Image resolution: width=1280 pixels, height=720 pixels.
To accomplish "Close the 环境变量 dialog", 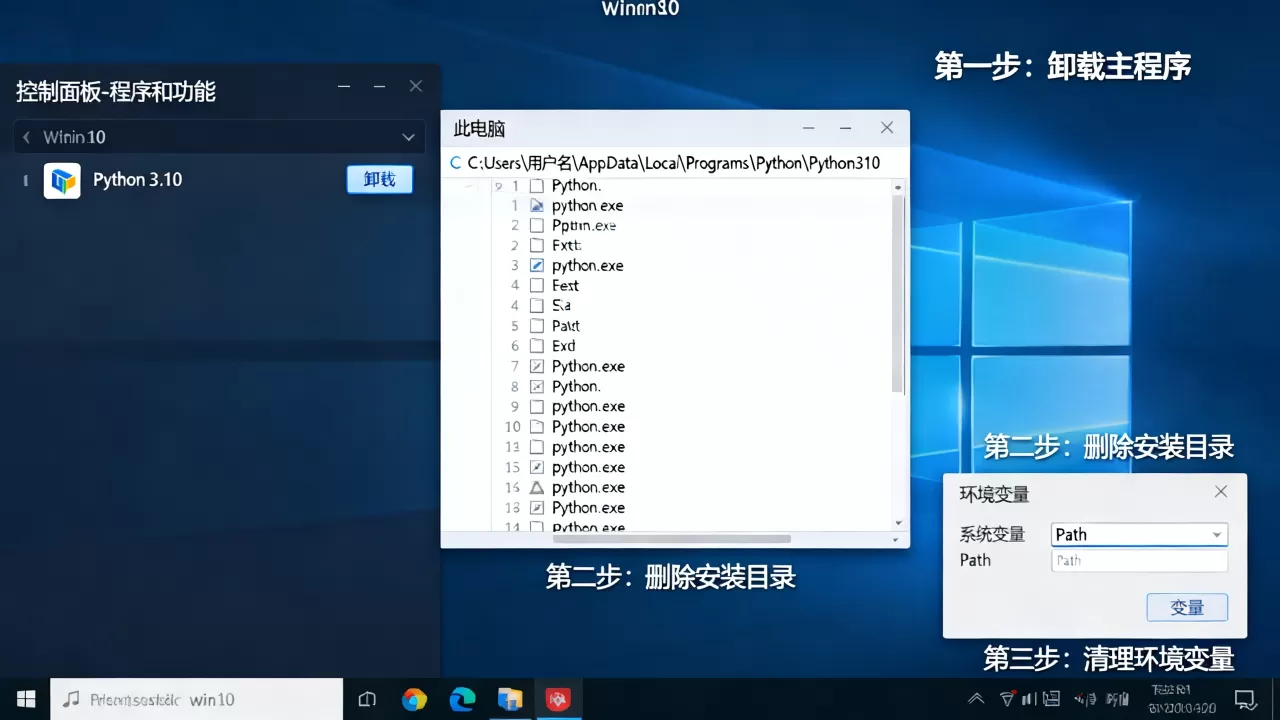I will [1221, 492].
